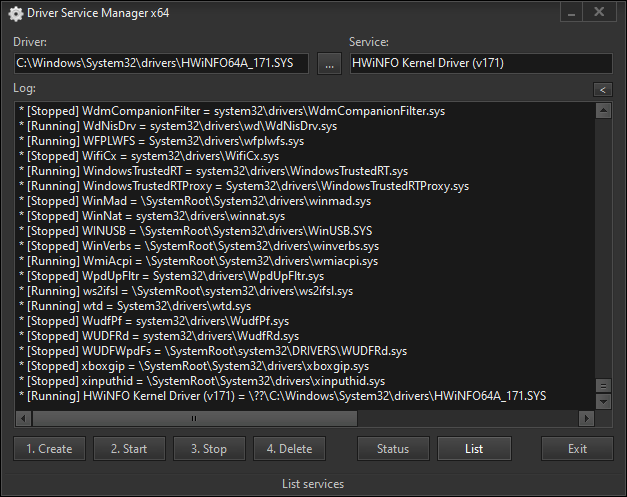
Task: Click the horizontal scrollbar thumb
Action: tap(194, 419)
